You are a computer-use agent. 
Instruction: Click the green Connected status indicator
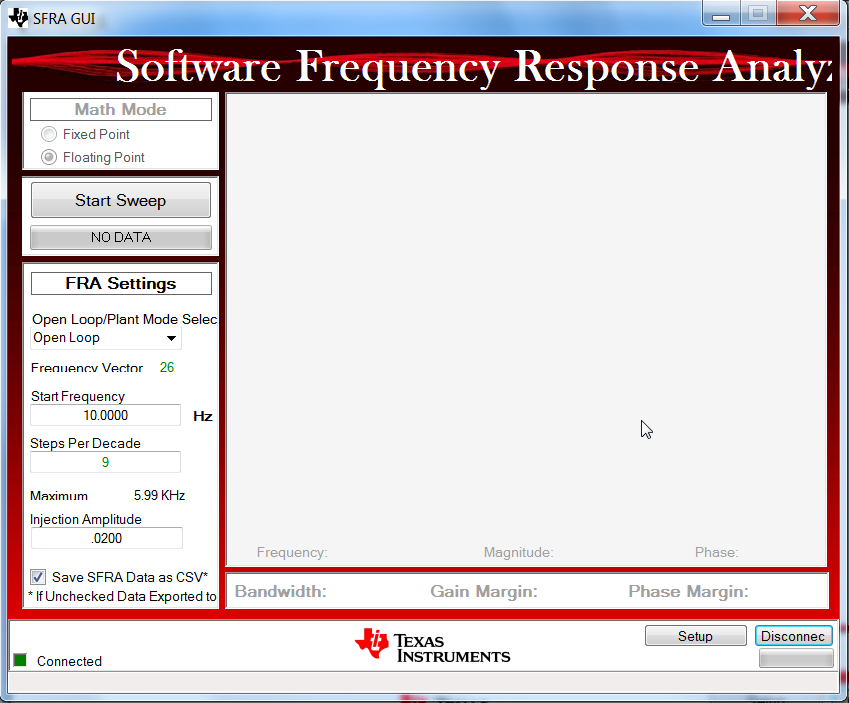point(20,660)
